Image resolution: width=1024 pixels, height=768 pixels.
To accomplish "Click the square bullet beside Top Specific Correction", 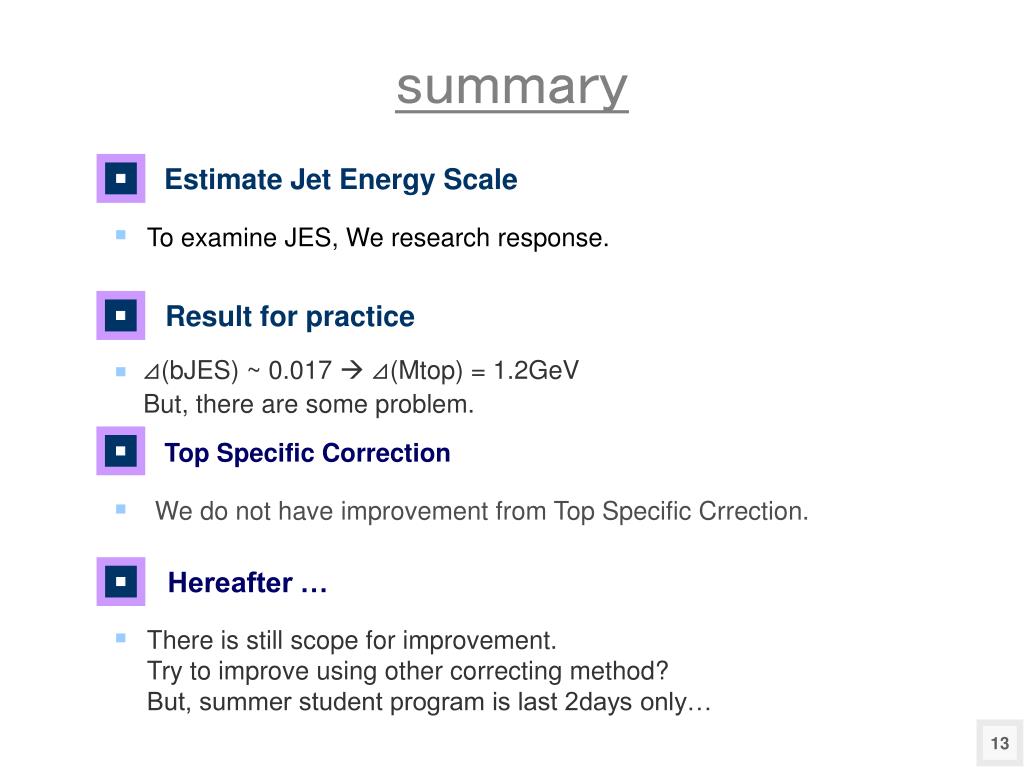I will pos(121,451).
